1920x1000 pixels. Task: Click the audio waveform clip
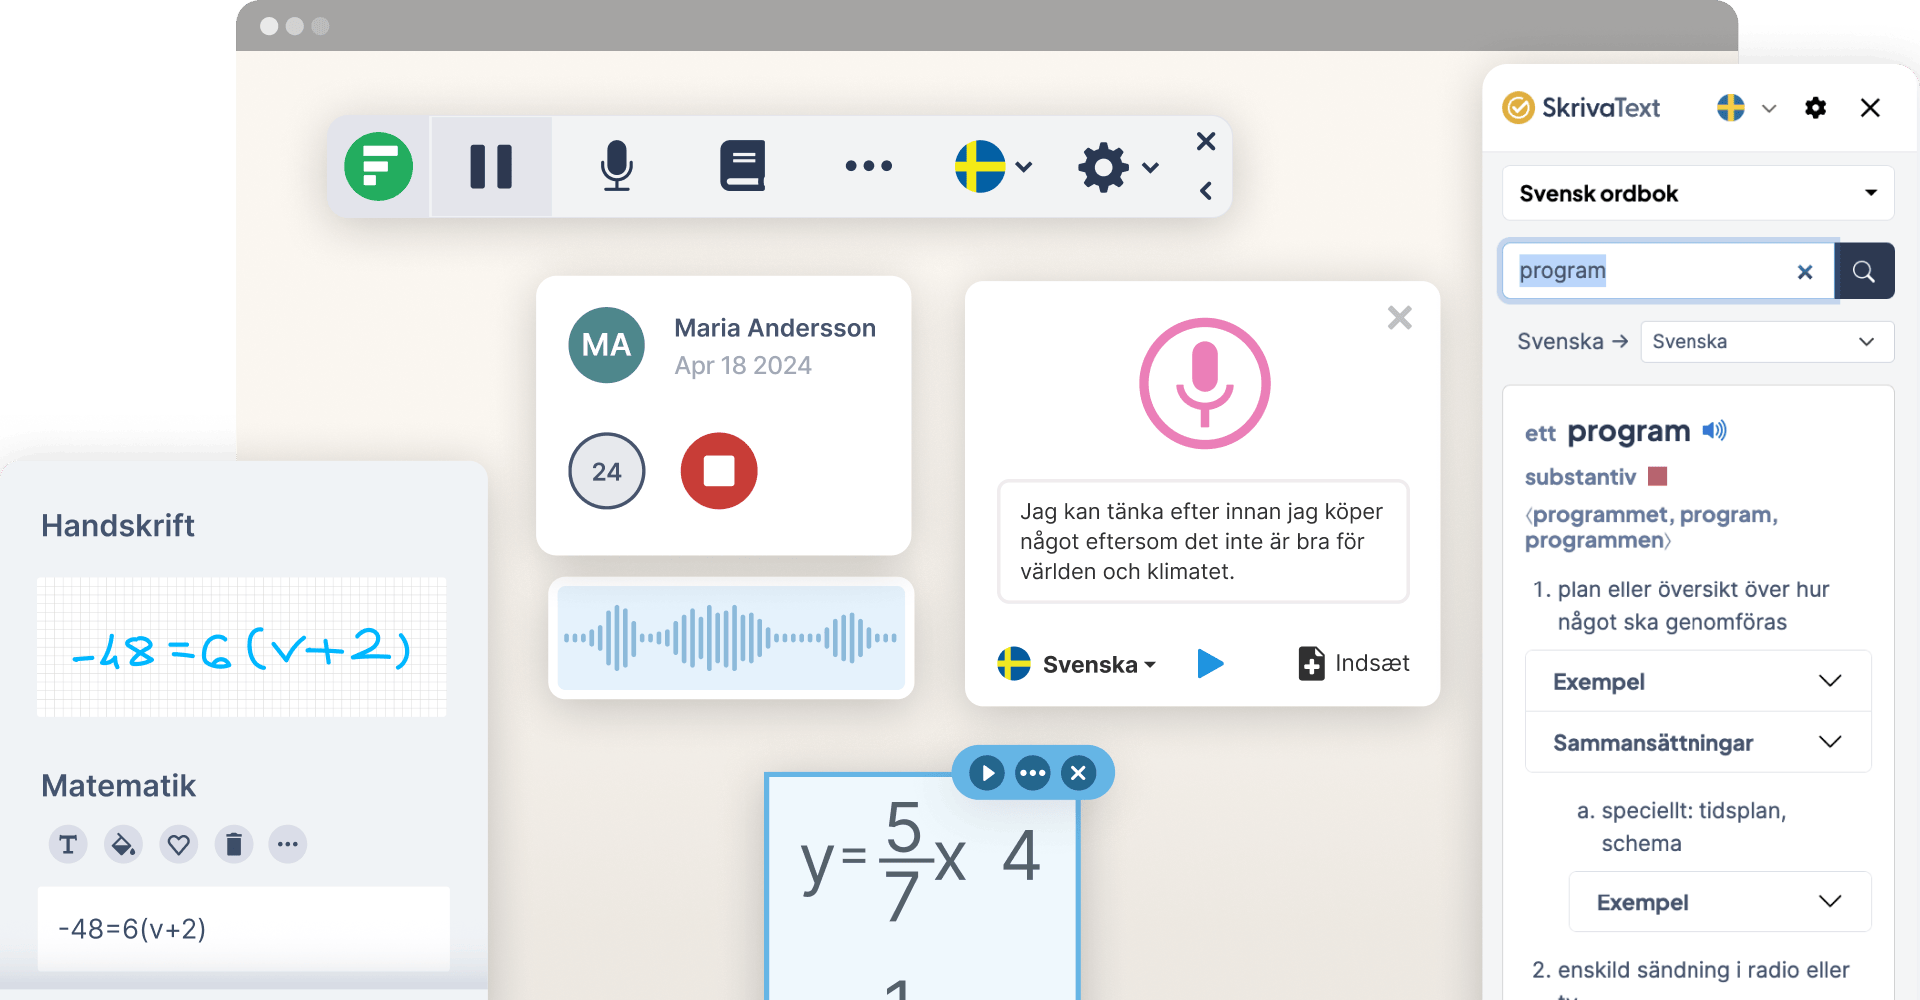click(x=731, y=638)
